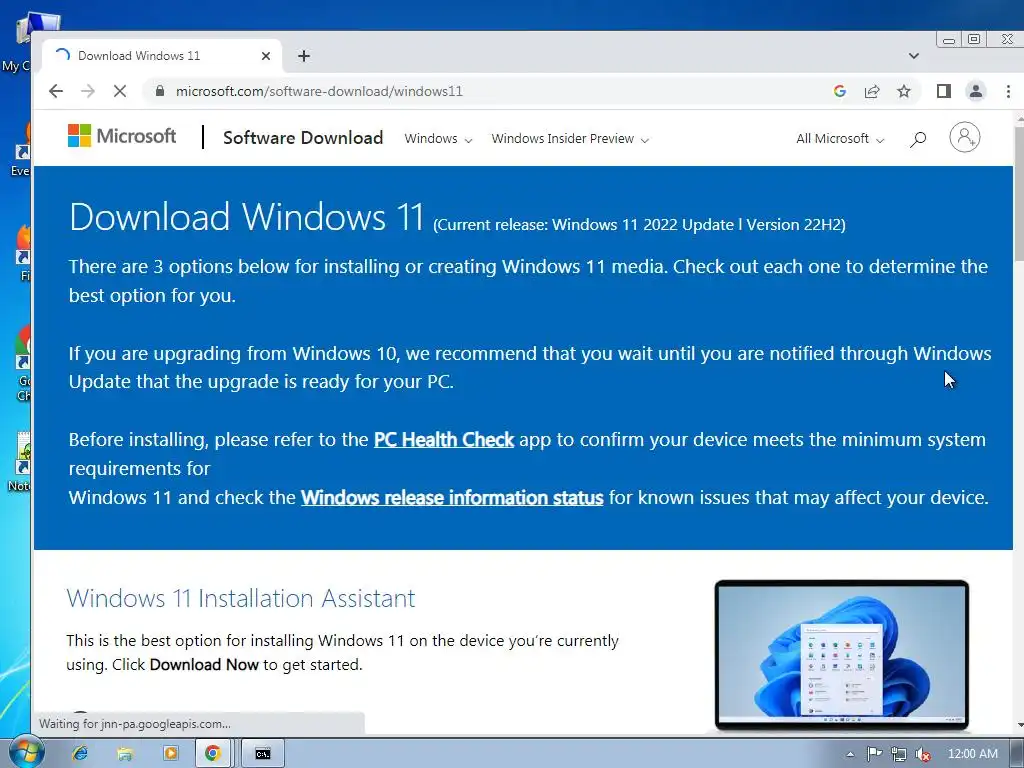Open Chrome three-dot menu
The width and height of the screenshot is (1024, 768).
[x=1008, y=91]
